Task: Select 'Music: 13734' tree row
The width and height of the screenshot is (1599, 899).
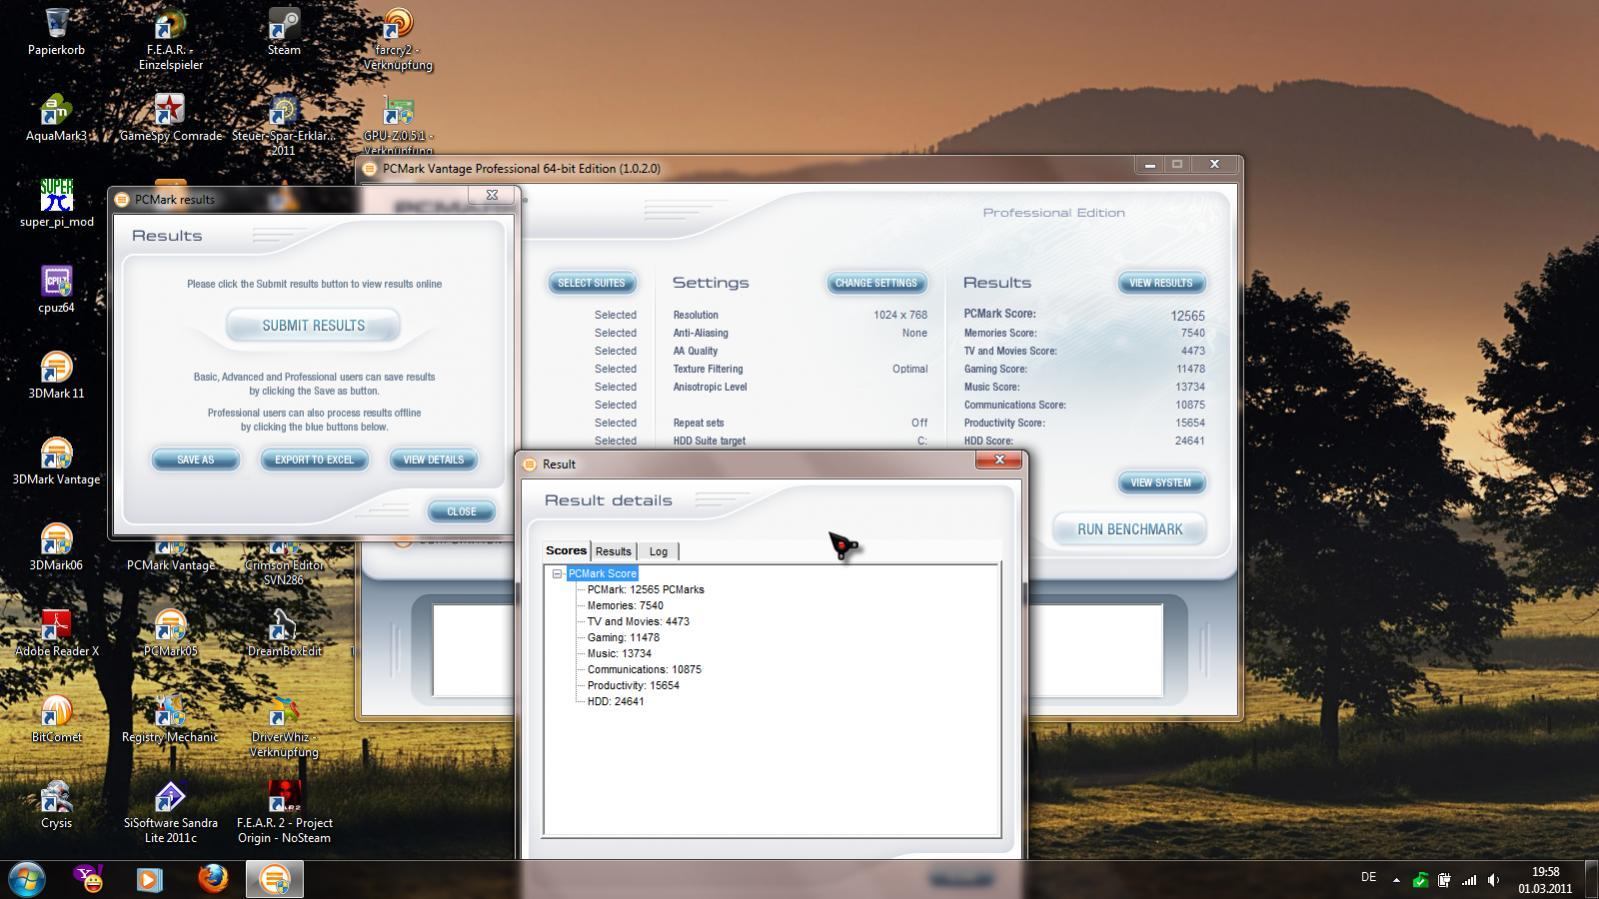Action: pos(619,654)
